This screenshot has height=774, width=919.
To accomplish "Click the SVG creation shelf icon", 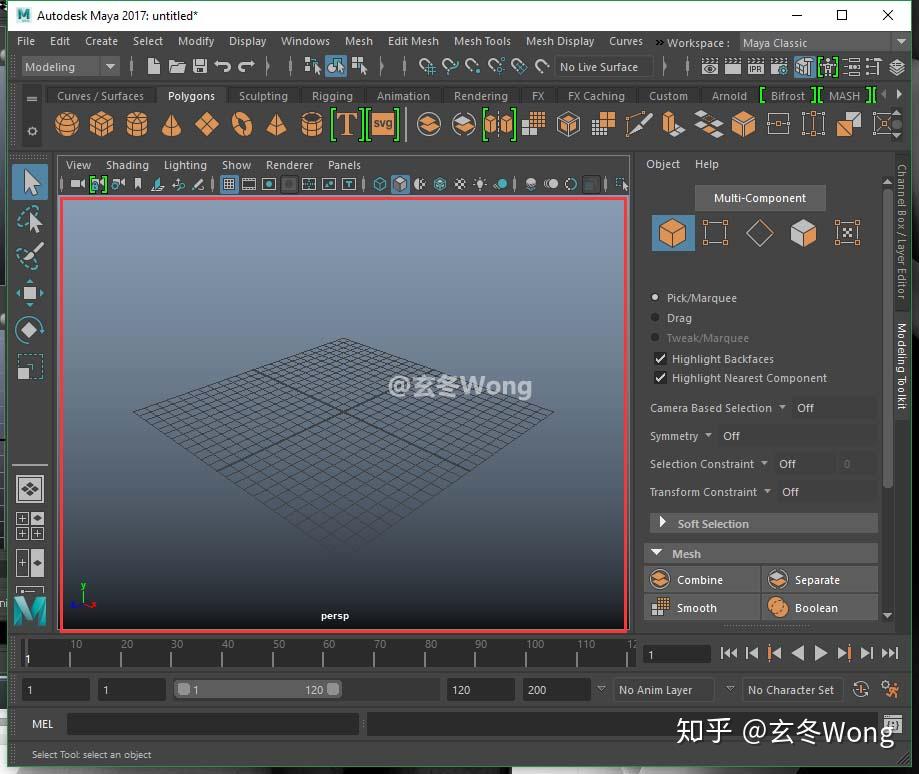I will (382, 123).
